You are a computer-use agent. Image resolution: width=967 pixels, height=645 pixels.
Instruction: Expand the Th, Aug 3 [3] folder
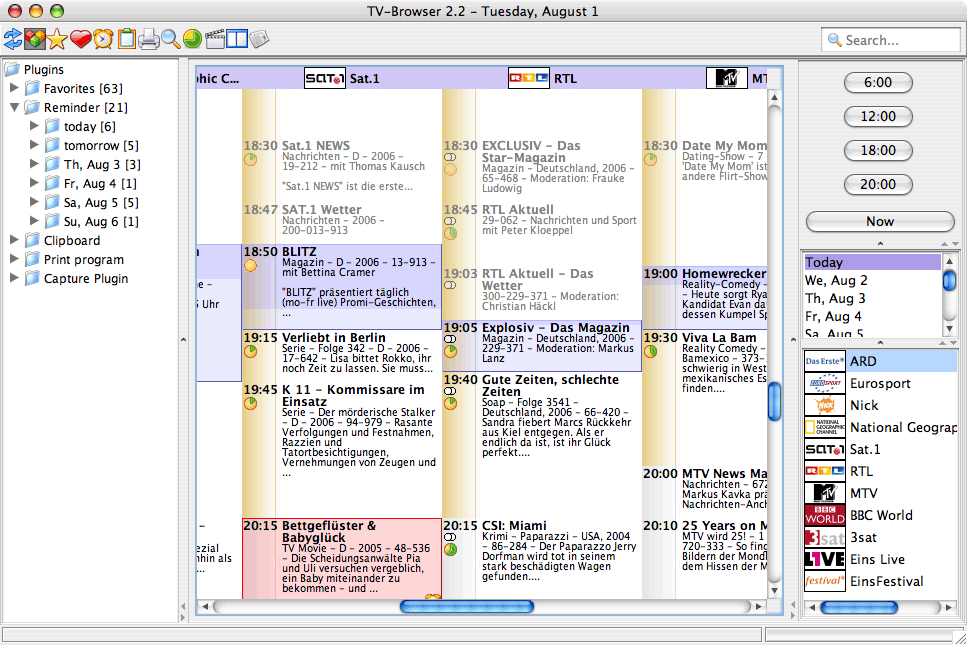pyautogui.click(x=35, y=164)
